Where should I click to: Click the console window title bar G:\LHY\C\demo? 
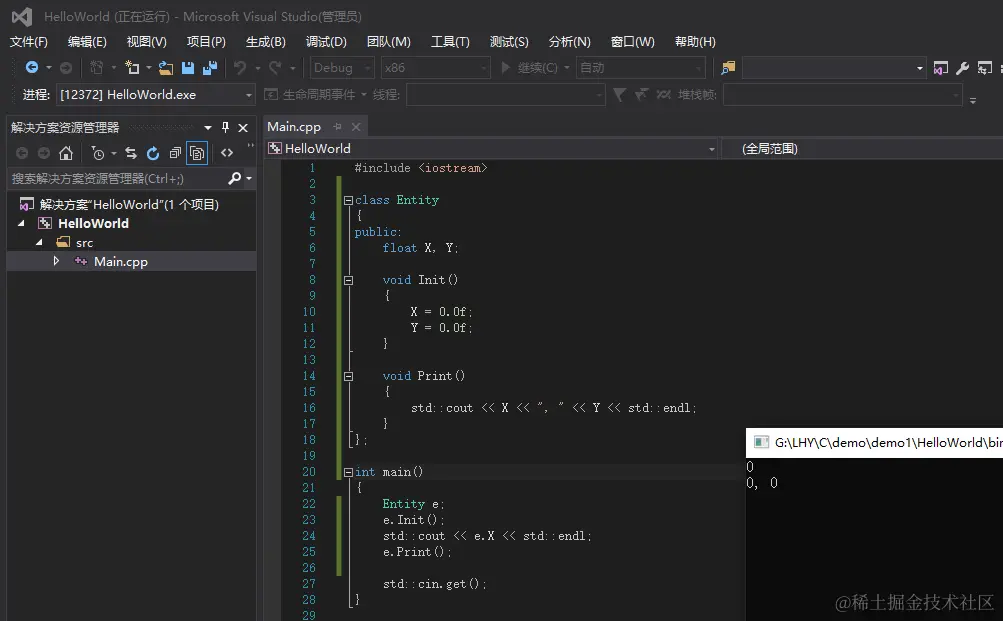874,443
